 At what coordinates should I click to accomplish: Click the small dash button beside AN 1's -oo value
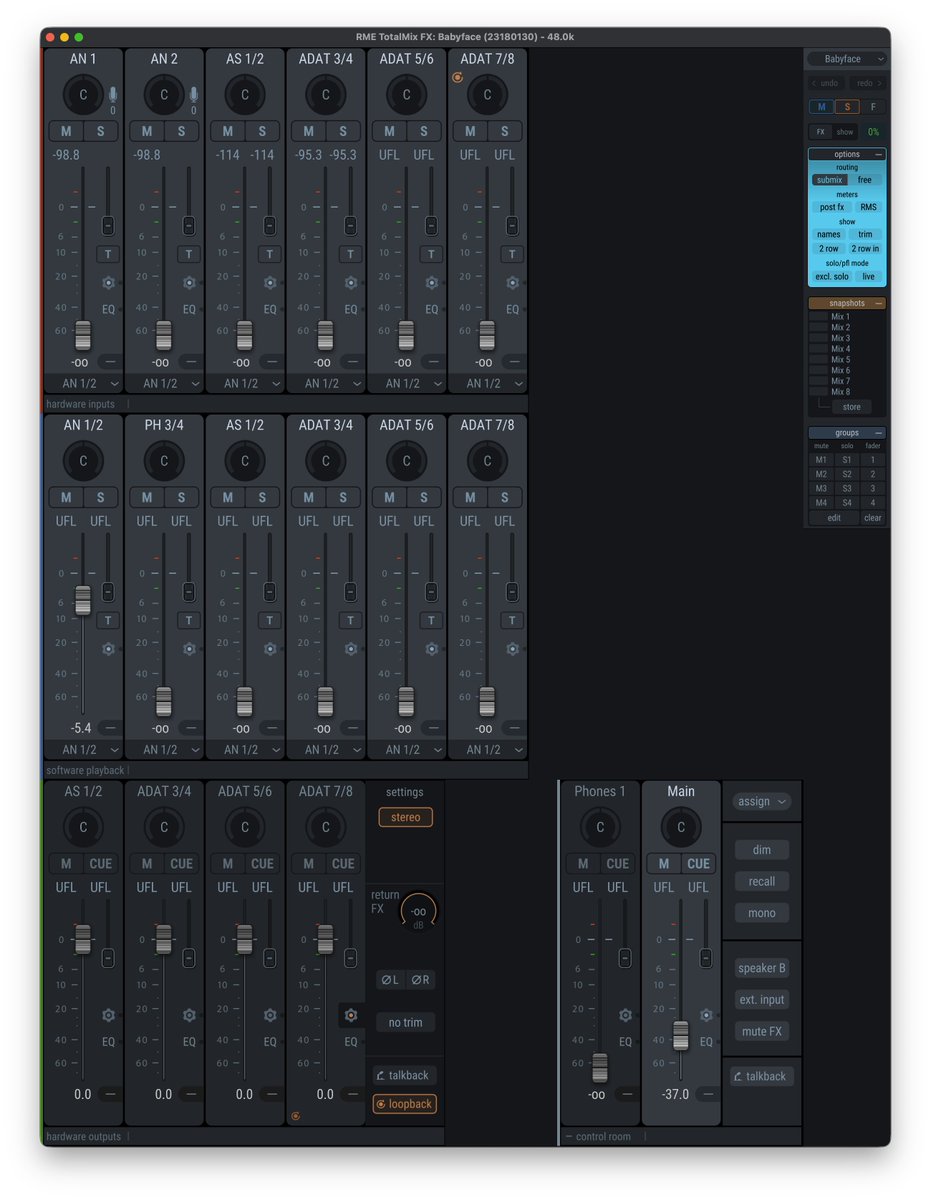109,362
